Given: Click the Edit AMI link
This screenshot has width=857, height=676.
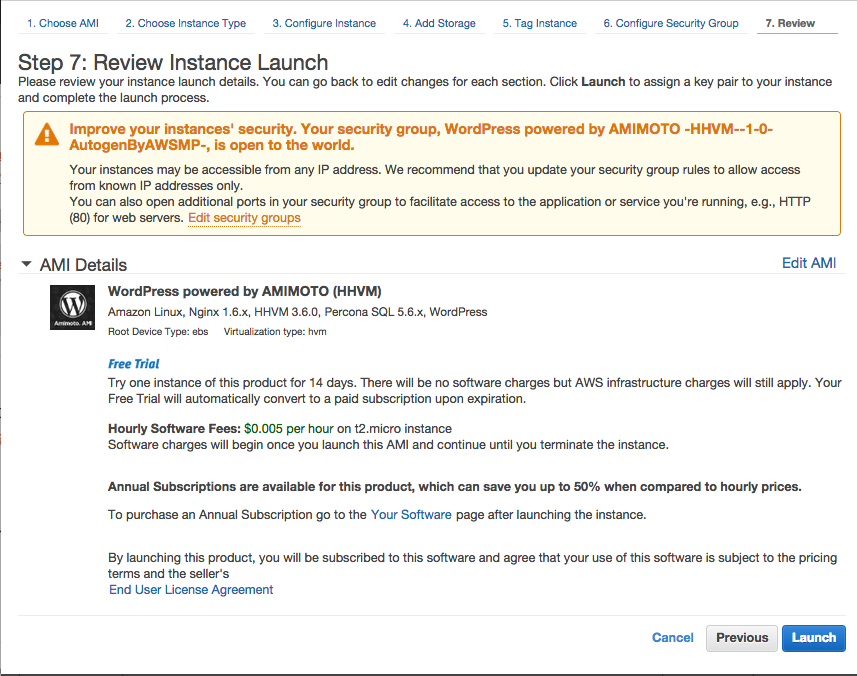Looking at the screenshot, I should (x=809, y=263).
